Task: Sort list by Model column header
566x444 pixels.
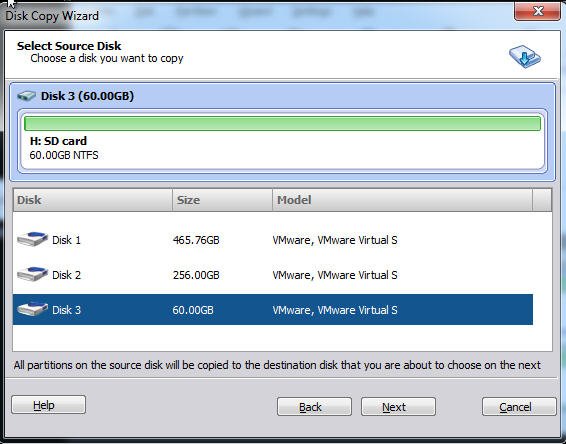Action: click(402, 200)
